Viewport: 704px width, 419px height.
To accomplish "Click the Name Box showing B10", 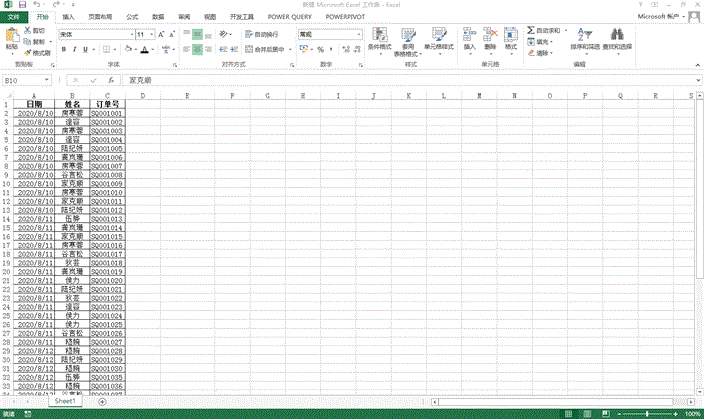I will pos(30,79).
